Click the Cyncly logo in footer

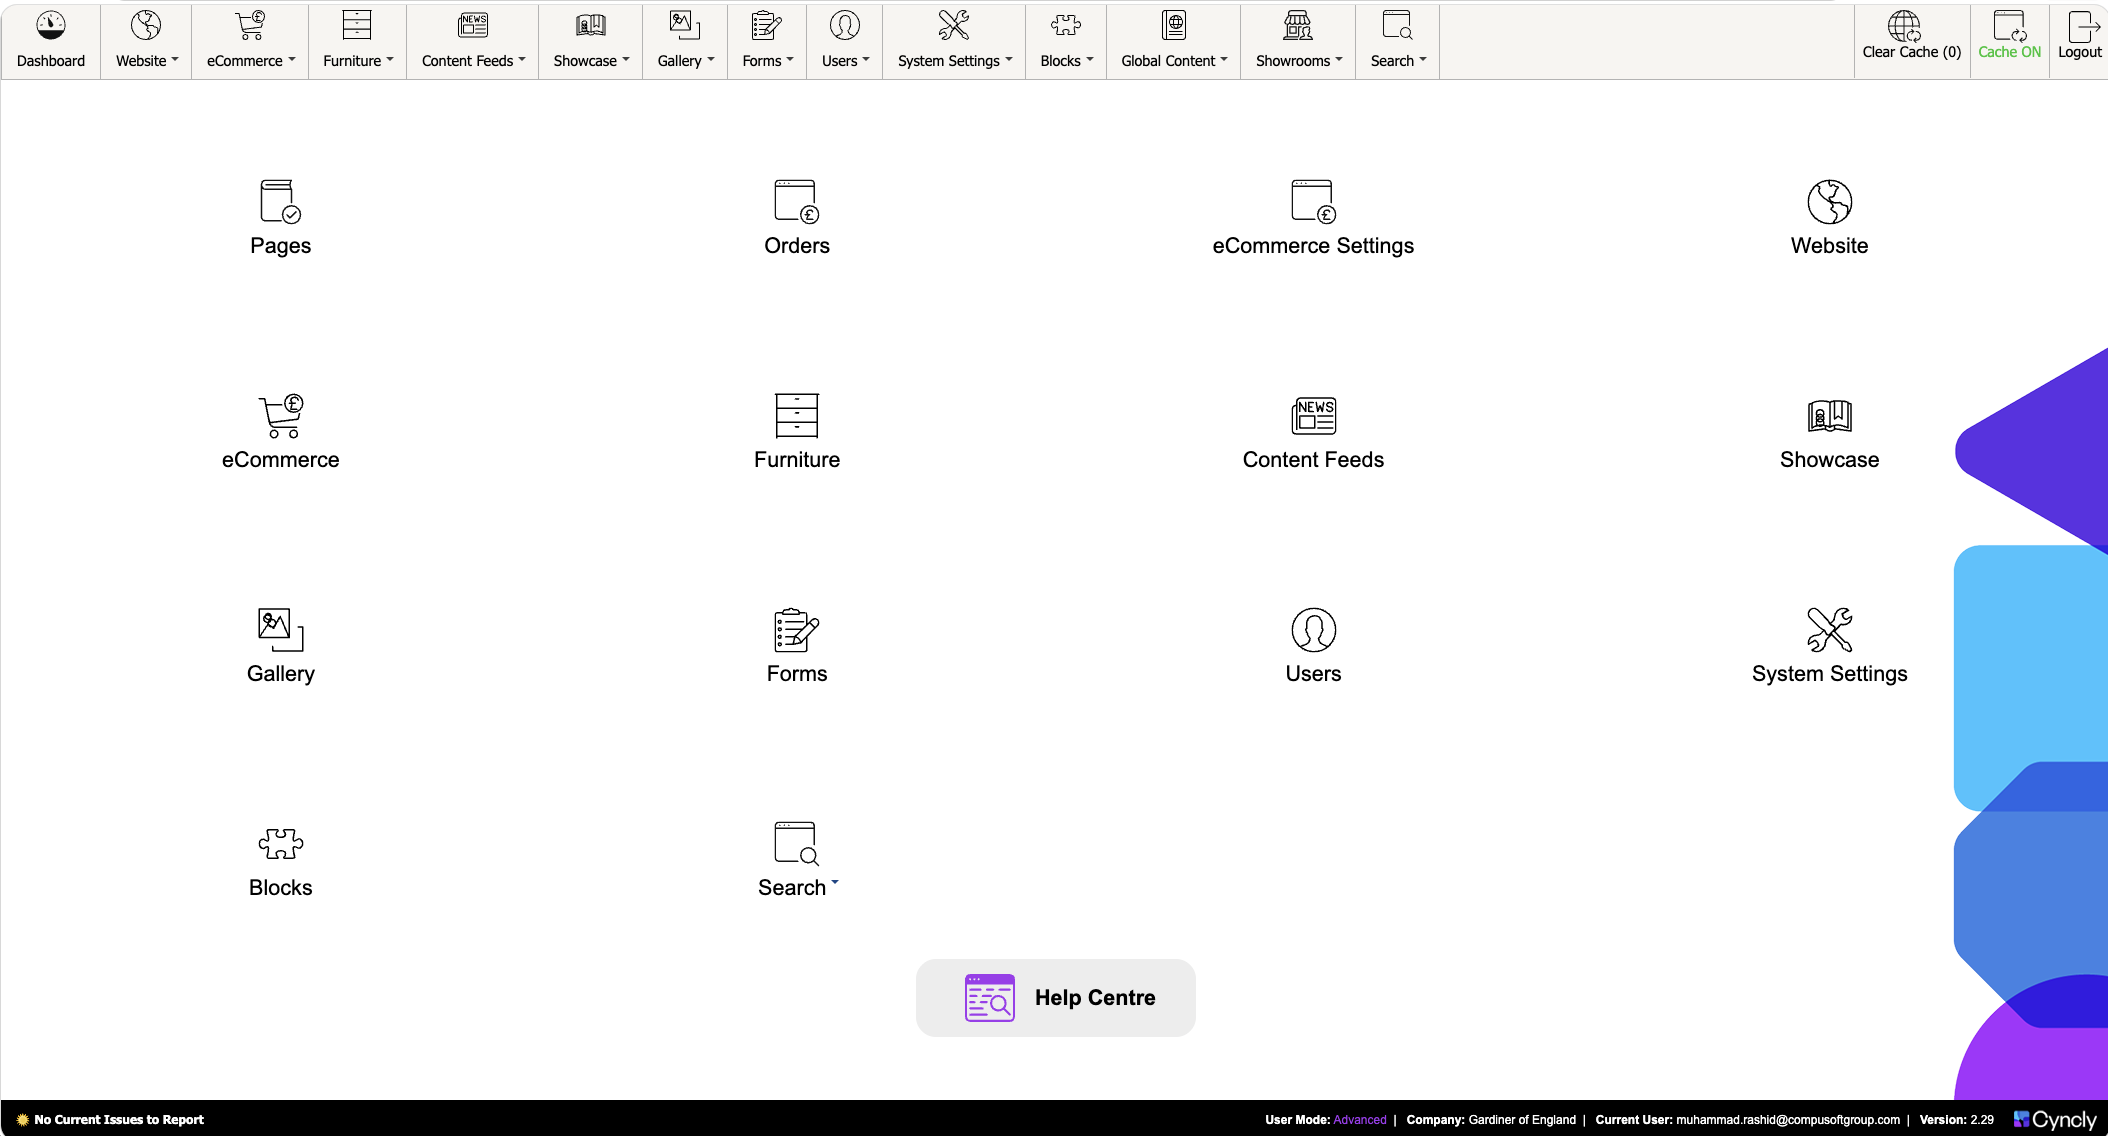[x=2055, y=1120]
